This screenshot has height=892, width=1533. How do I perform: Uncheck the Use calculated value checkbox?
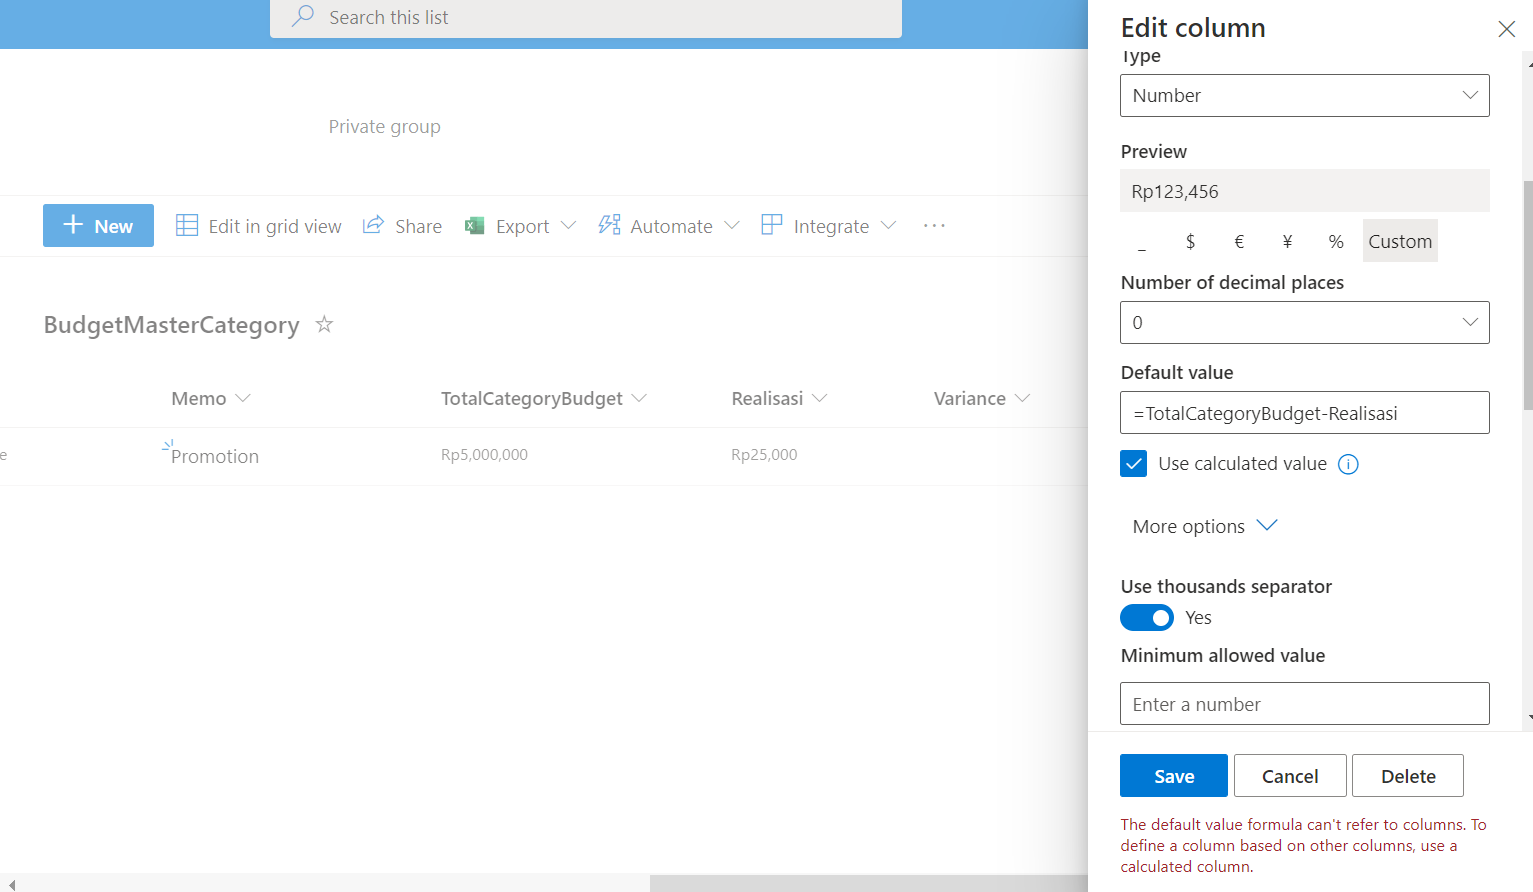coord(1133,463)
